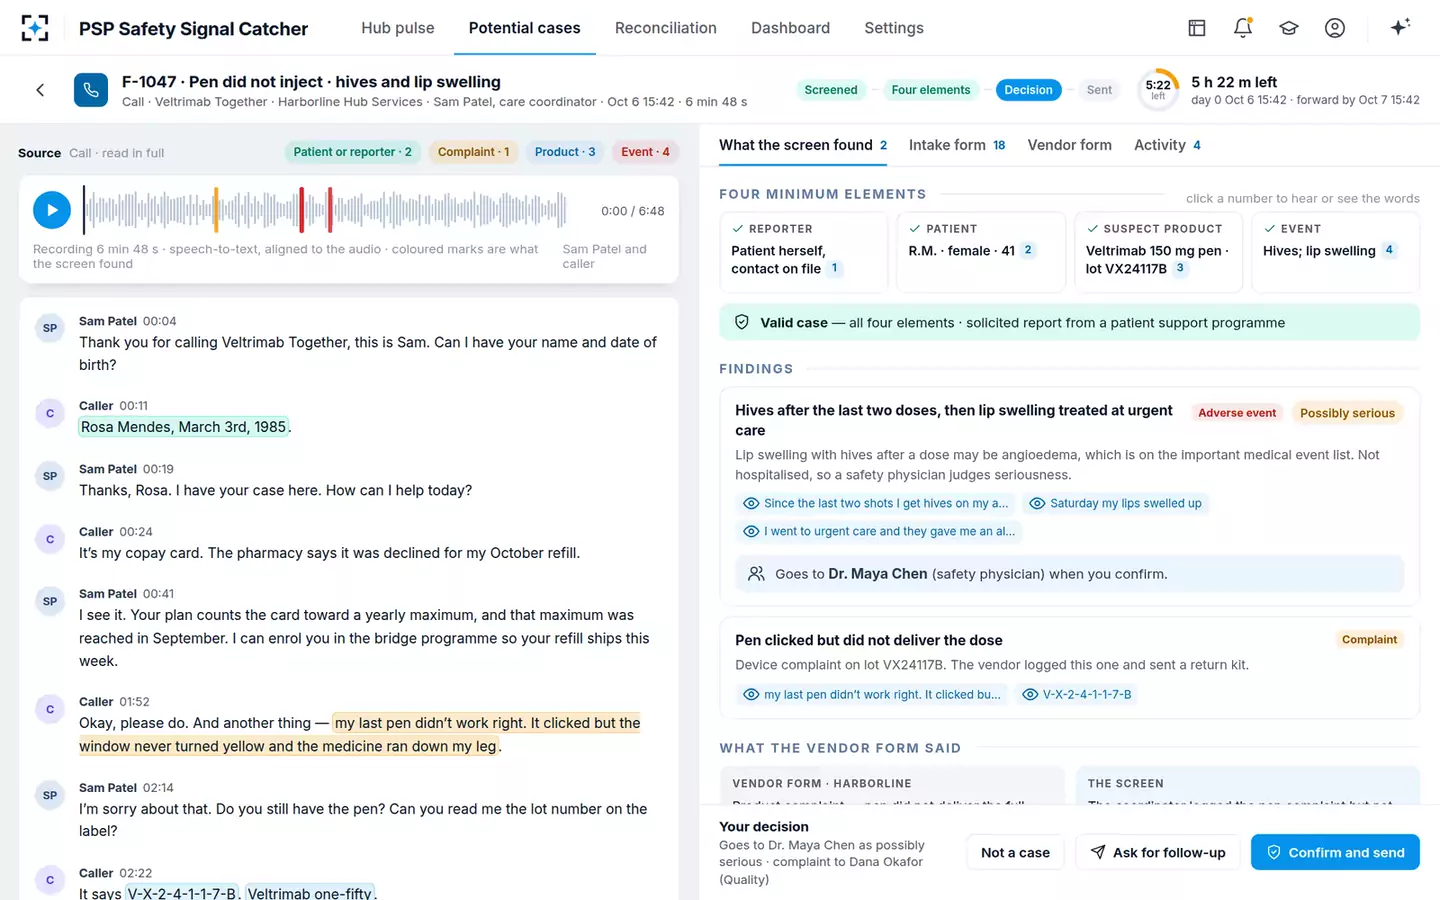Click reference badge 1 on Reporter card
This screenshot has height=900, width=1440.
[x=835, y=268]
